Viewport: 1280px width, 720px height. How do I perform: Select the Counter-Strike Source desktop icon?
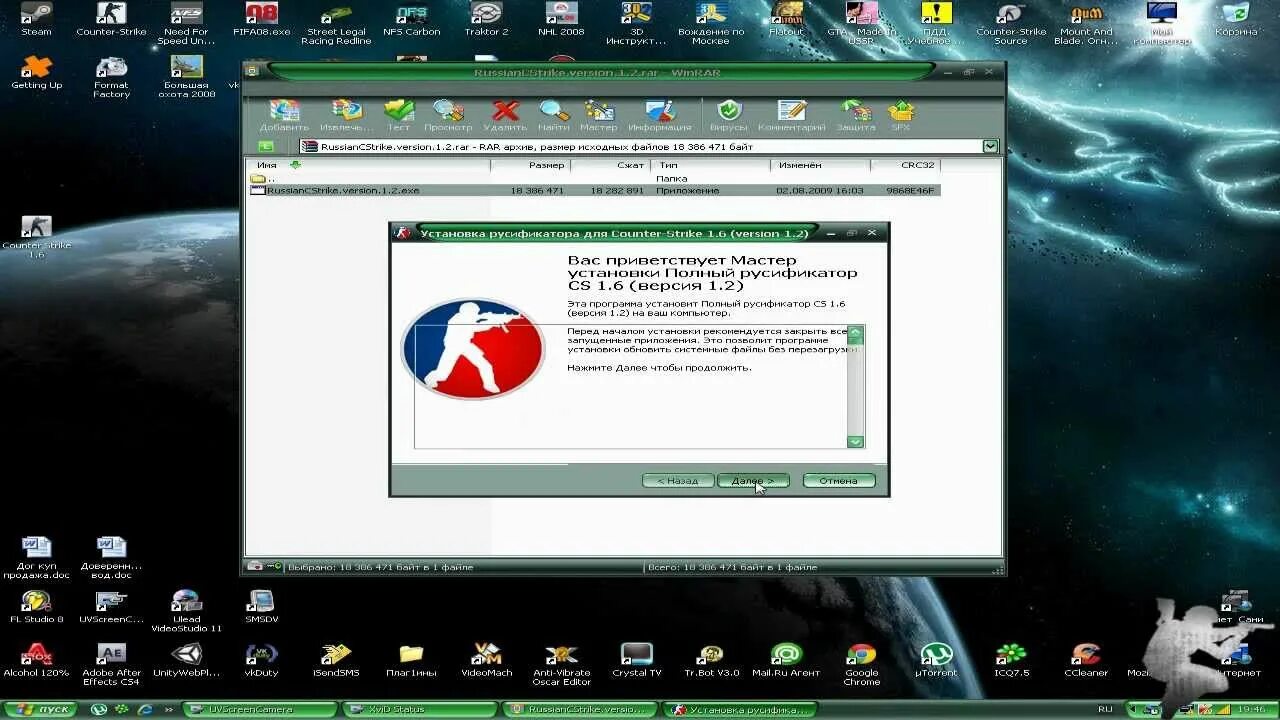coord(1011,23)
